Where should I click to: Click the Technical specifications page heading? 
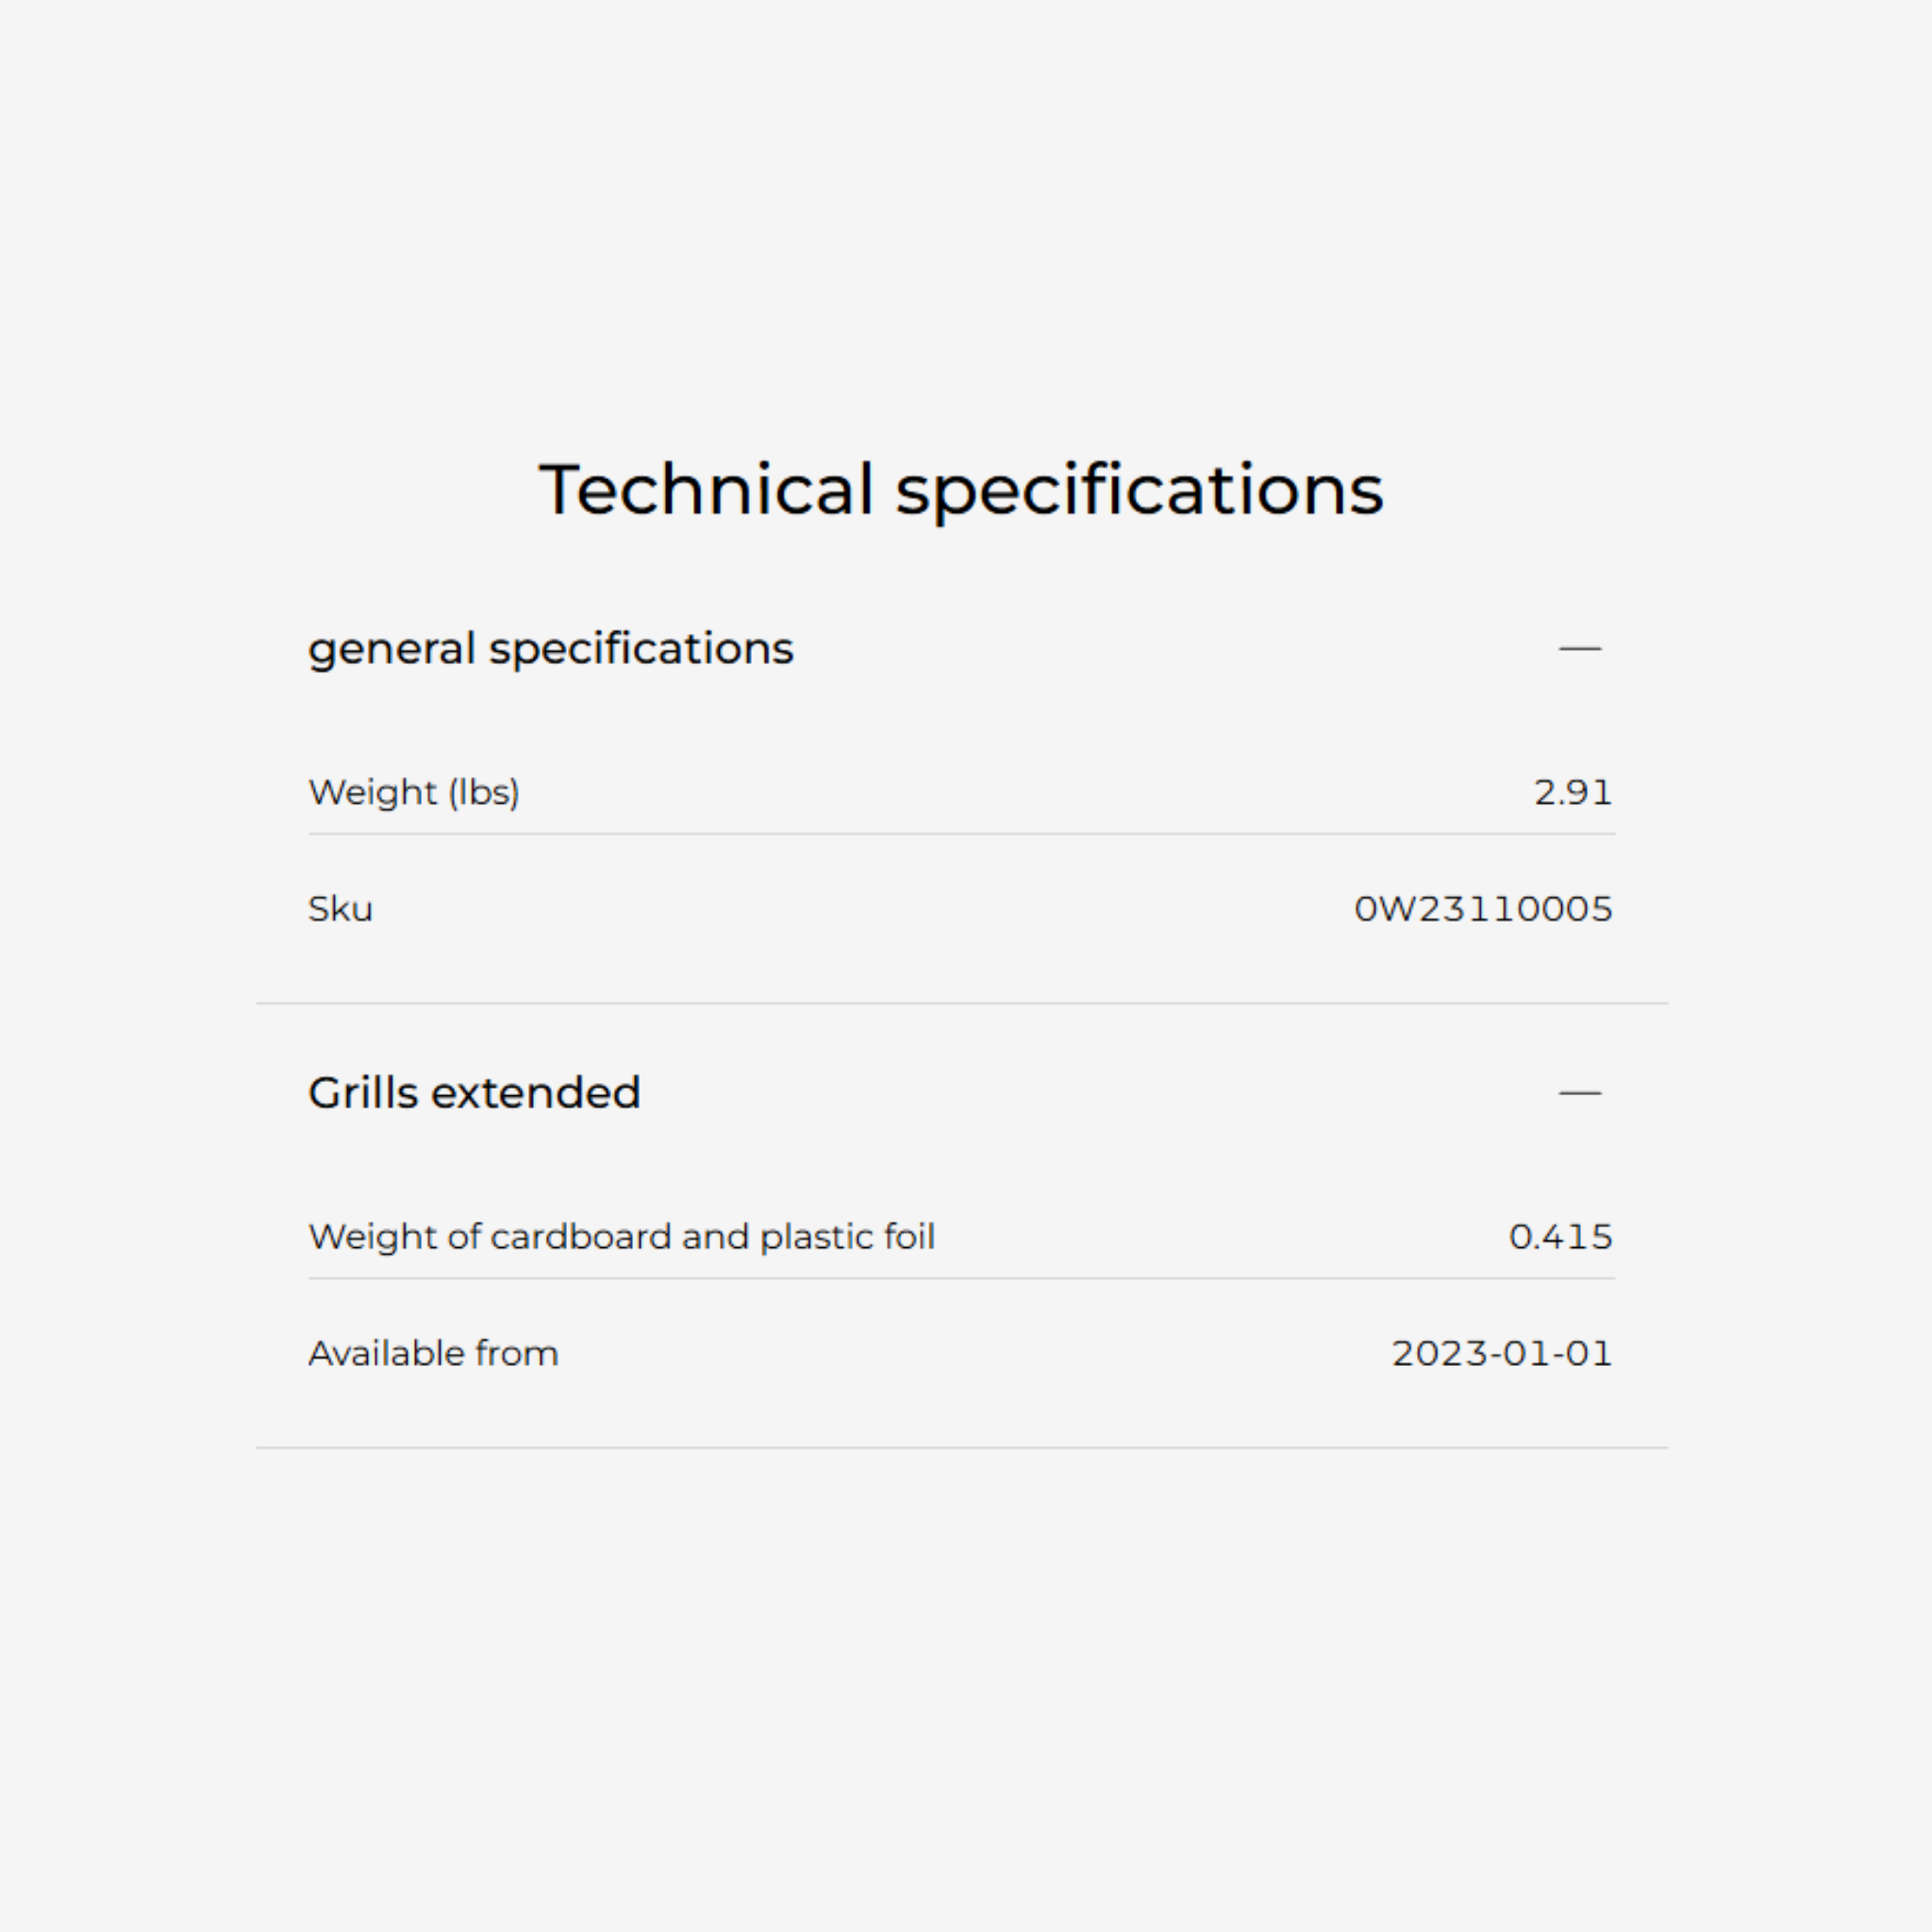coord(961,490)
